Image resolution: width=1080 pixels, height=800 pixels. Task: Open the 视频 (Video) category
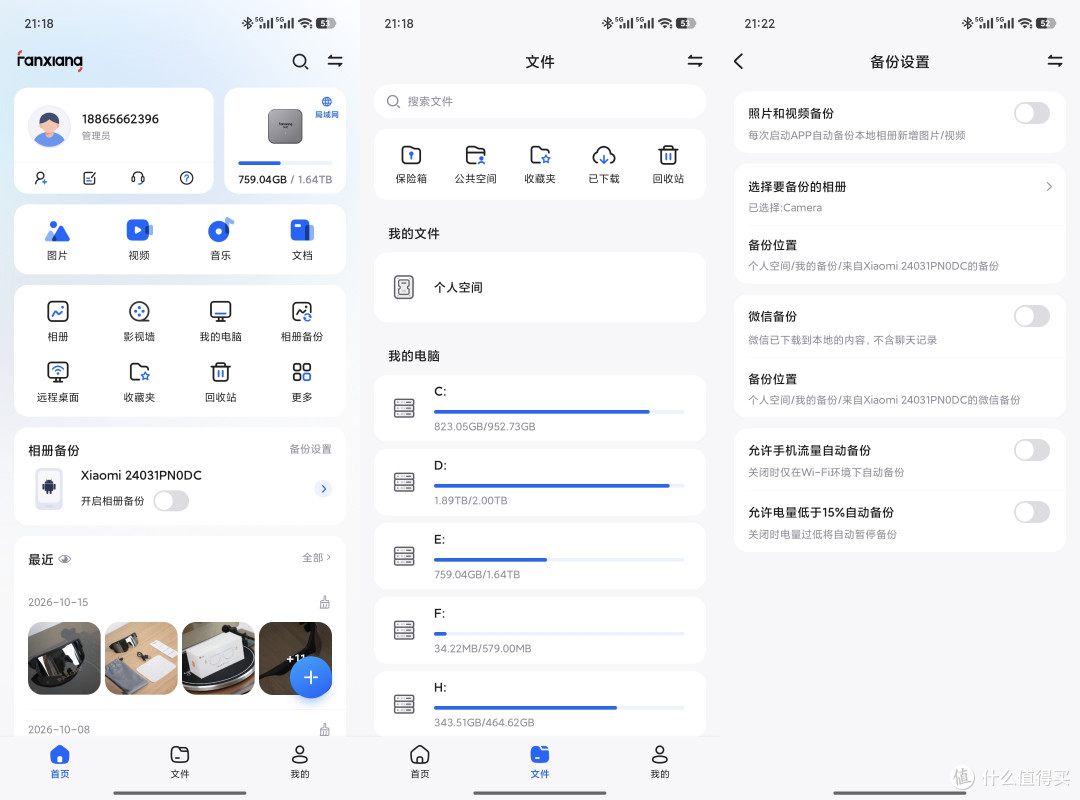pos(139,239)
